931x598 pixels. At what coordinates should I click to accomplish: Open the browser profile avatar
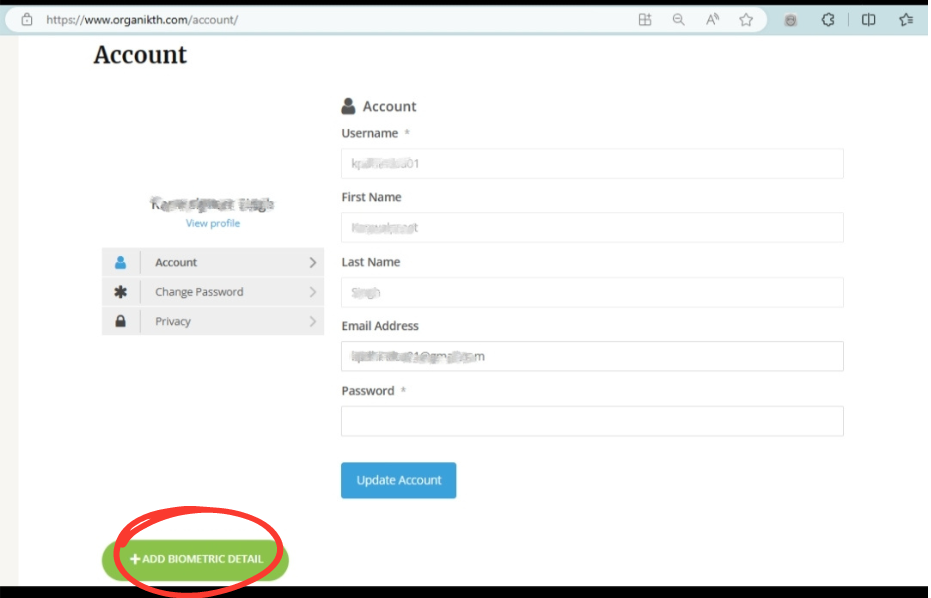pyautogui.click(x=791, y=19)
